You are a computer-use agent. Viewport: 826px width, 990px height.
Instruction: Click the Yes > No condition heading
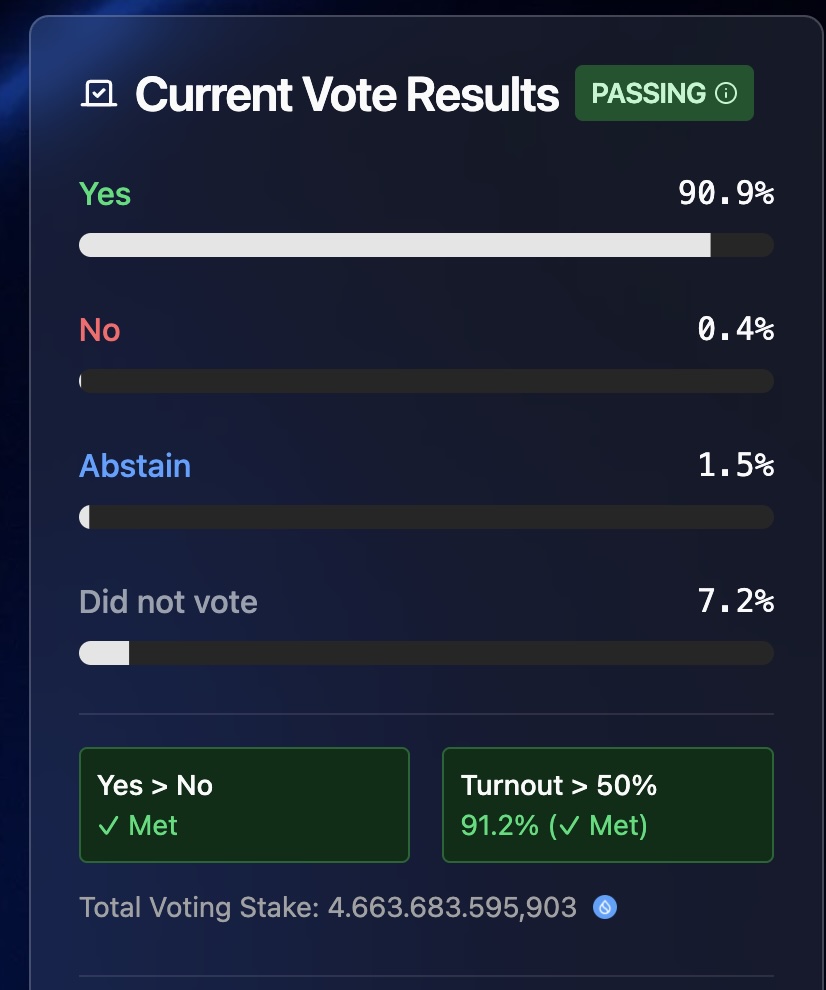tap(155, 785)
